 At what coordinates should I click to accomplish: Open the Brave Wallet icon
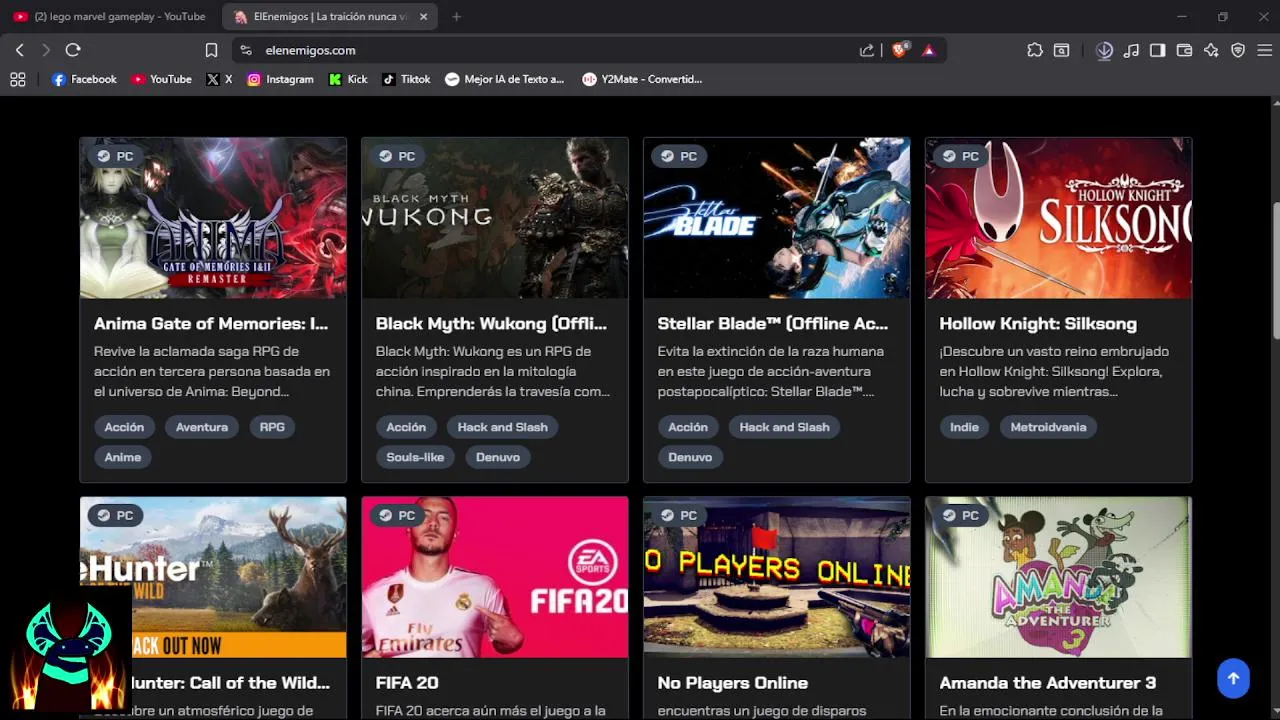[x=1184, y=50]
